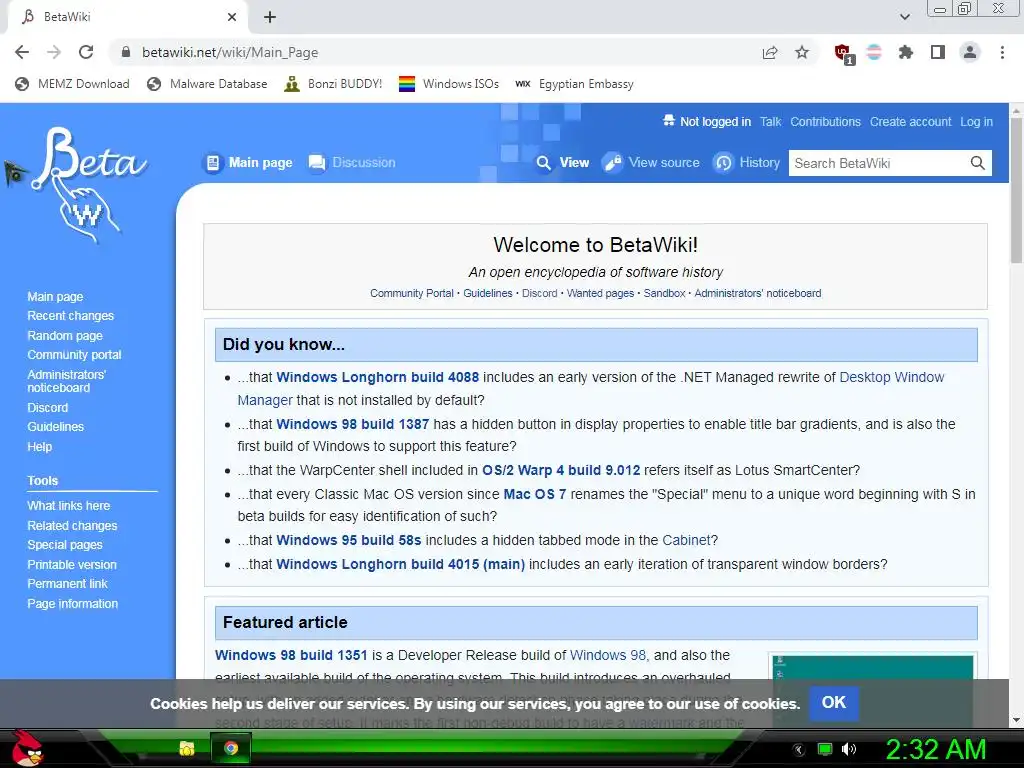The height and width of the screenshot is (768, 1024).
Task: Show hidden tray icons arrow
Action: coord(799,749)
